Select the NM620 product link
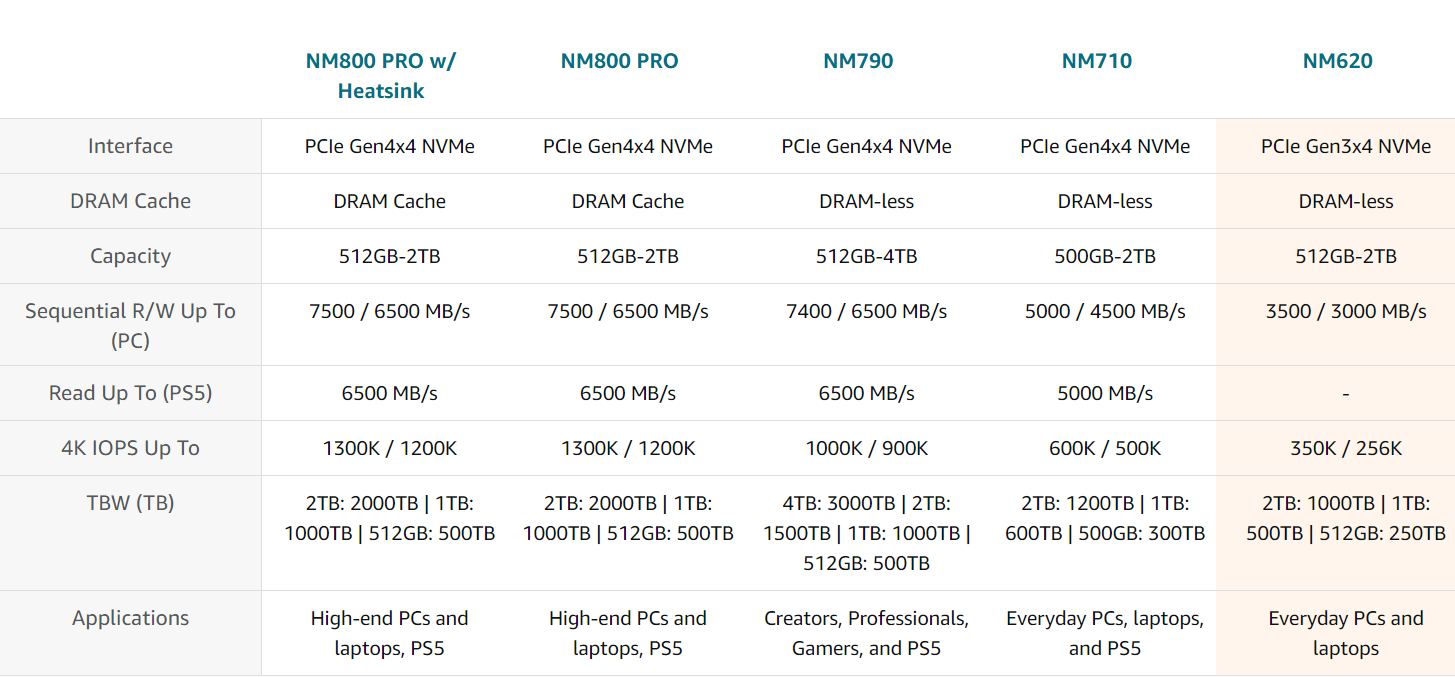The height and width of the screenshot is (677, 1455). tap(1337, 61)
